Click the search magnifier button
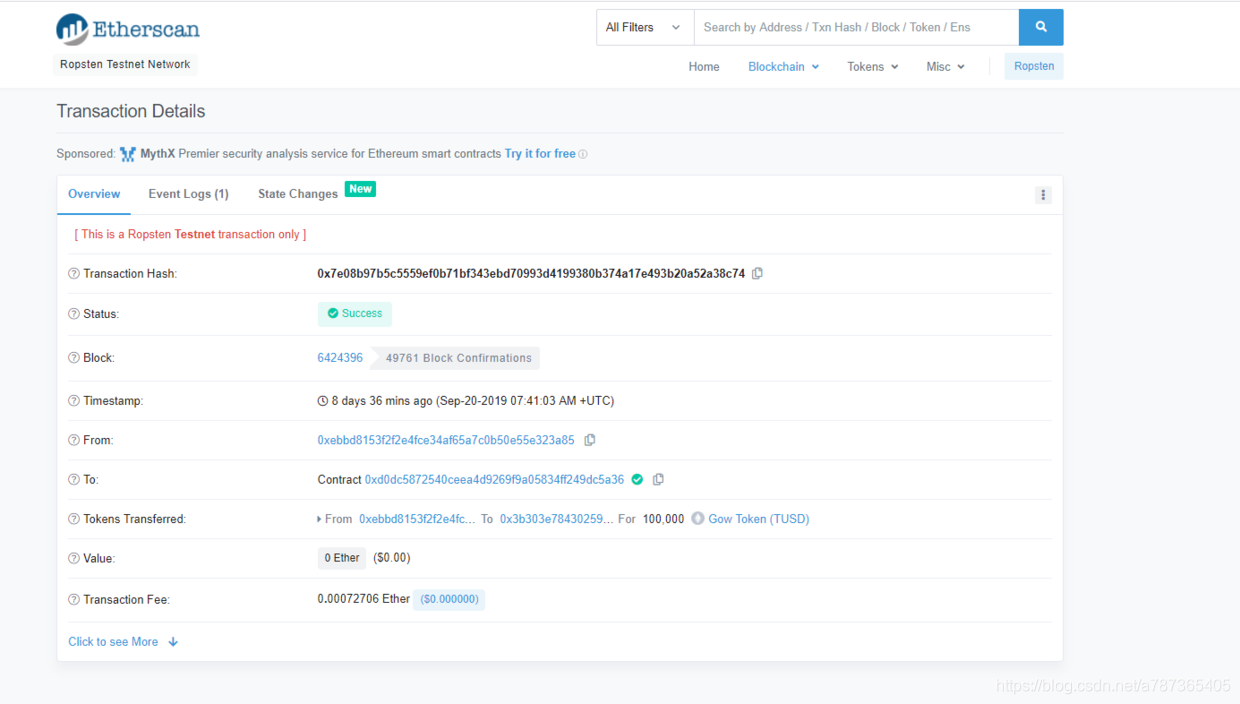The height and width of the screenshot is (704, 1240). pyautogui.click(x=1040, y=27)
